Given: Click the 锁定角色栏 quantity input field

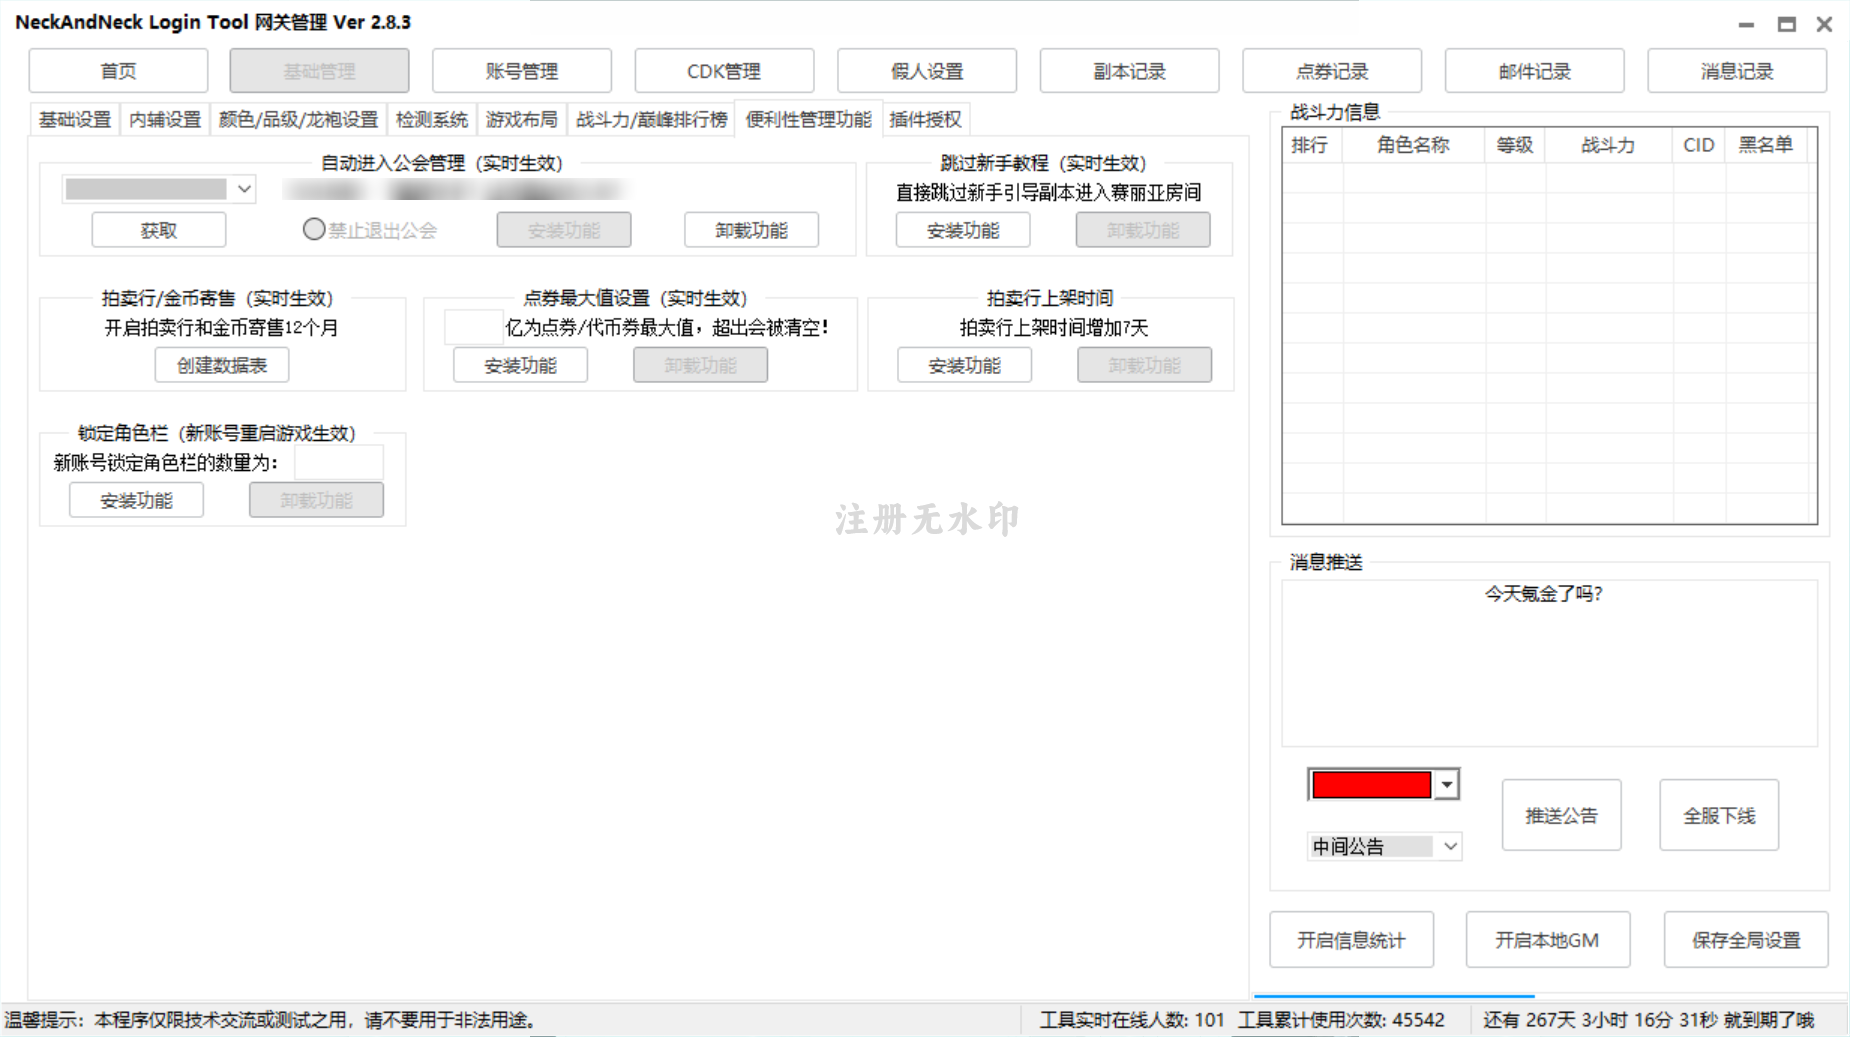Looking at the screenshot, I should [x=338, y=462].
